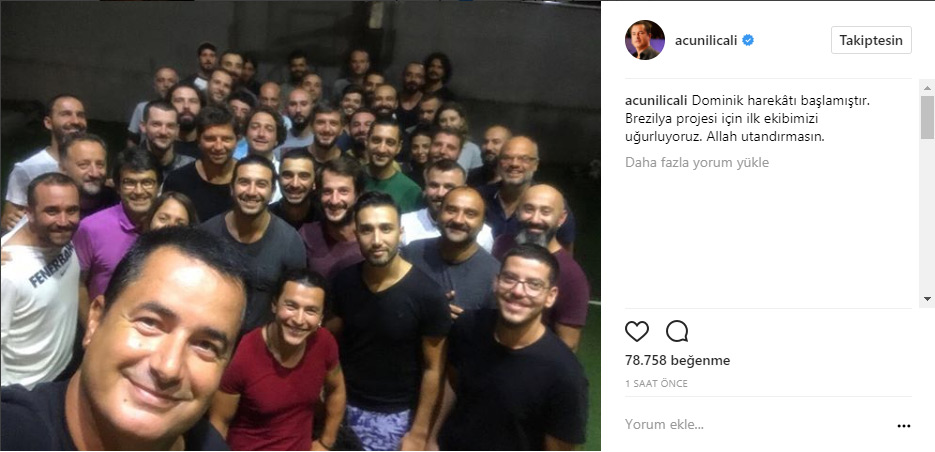Screen dimensions: 935x452
Task: Focus the Yorum ekle comment field
Action: (x=757, y=425)
